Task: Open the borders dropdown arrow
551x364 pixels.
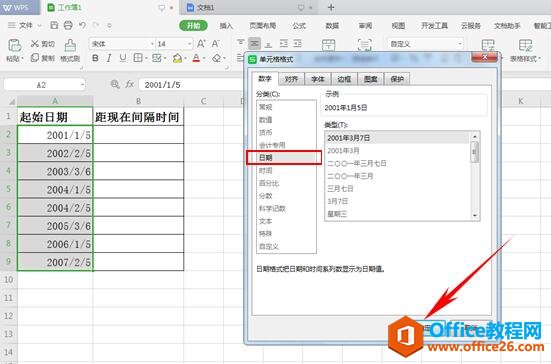Action: click(x=146, y=58)
